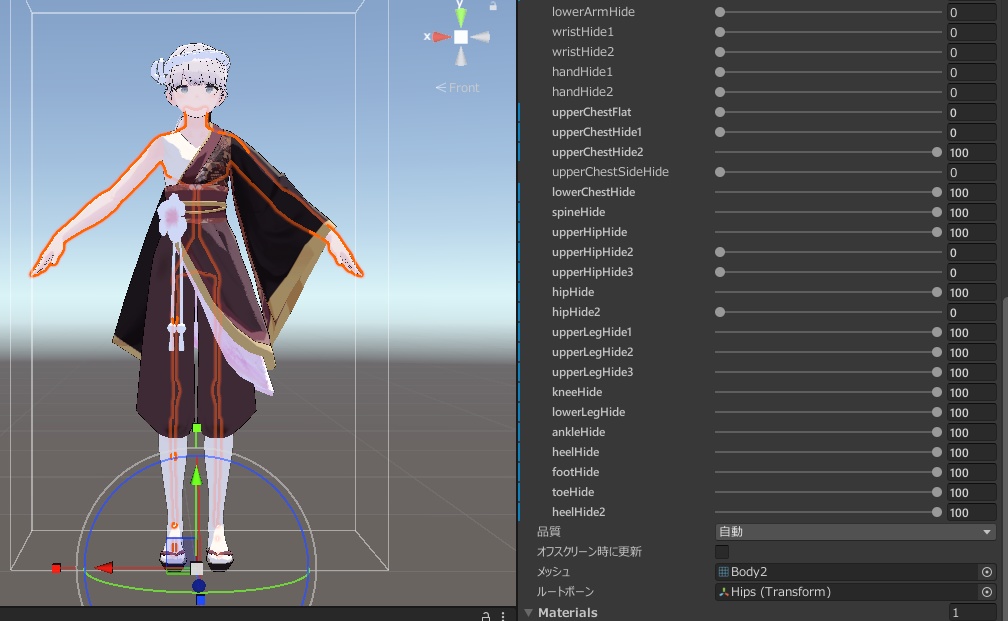The height and width of the screenshot is (621, 1008).
Task: Open object picker beside Body2 mesh field
Action: (x=987, y=572)
